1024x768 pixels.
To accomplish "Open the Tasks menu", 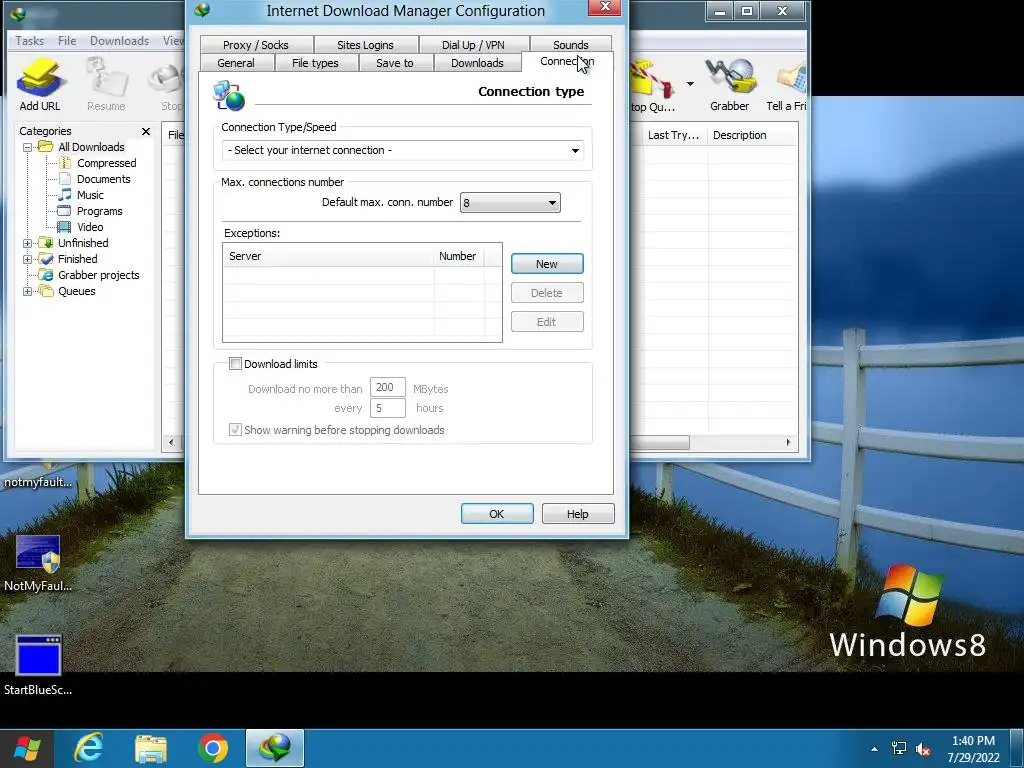I will point(29,40).
